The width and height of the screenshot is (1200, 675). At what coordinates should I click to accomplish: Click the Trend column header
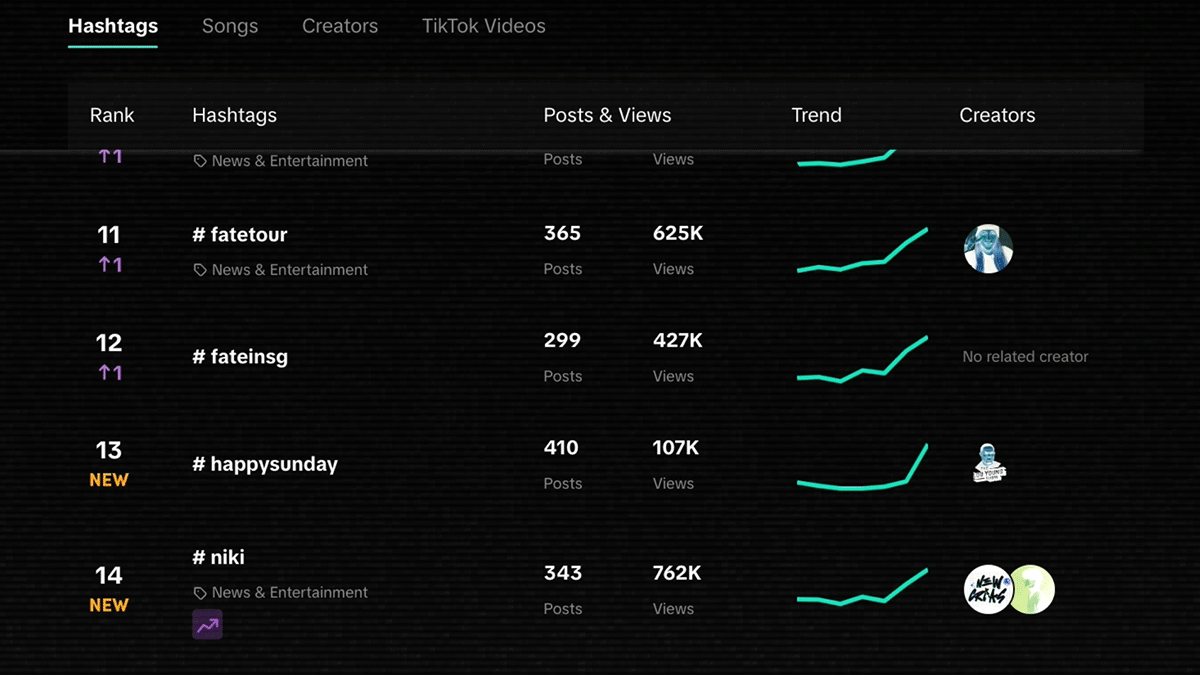tap(816, 115)
